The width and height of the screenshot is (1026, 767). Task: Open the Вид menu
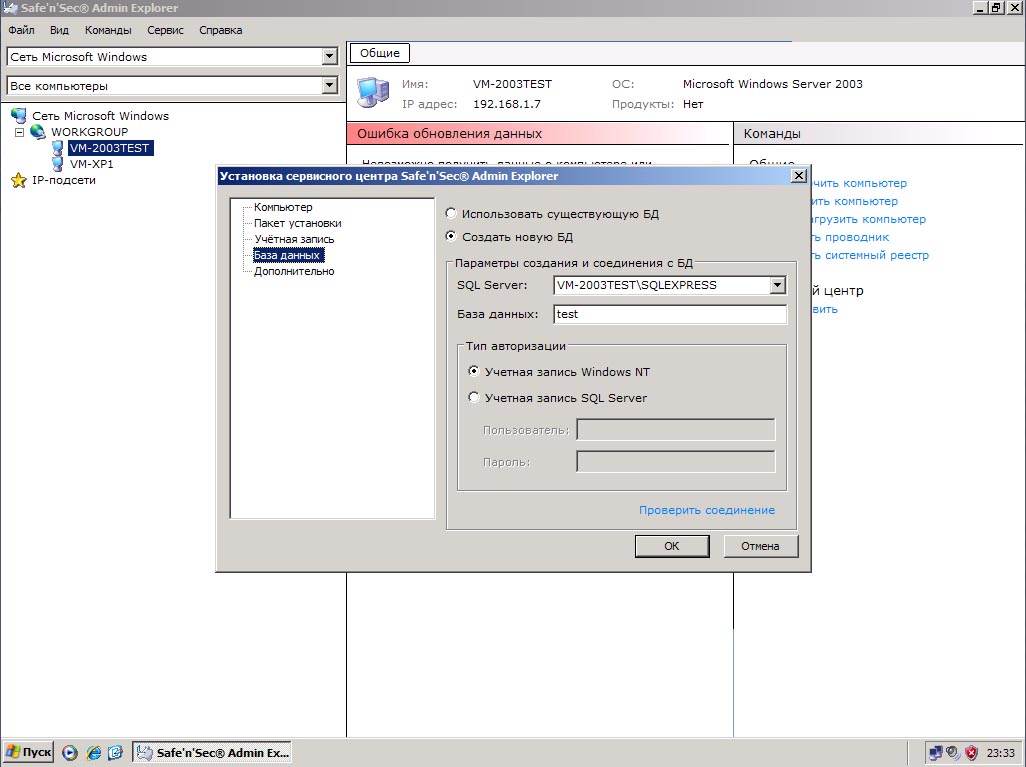[59, 30]
